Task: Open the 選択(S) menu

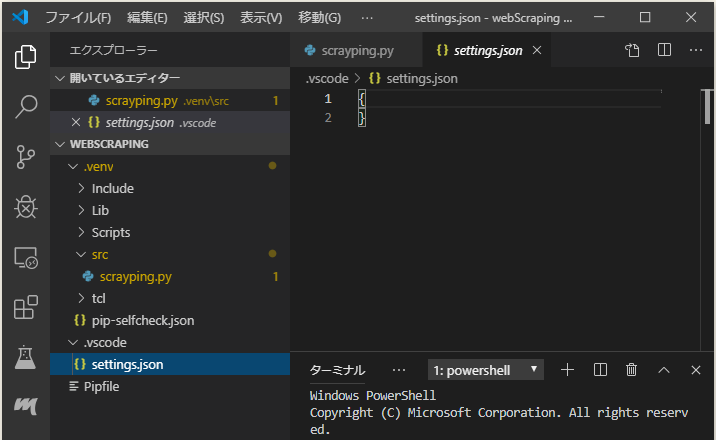Action: (x=204, y=17)
